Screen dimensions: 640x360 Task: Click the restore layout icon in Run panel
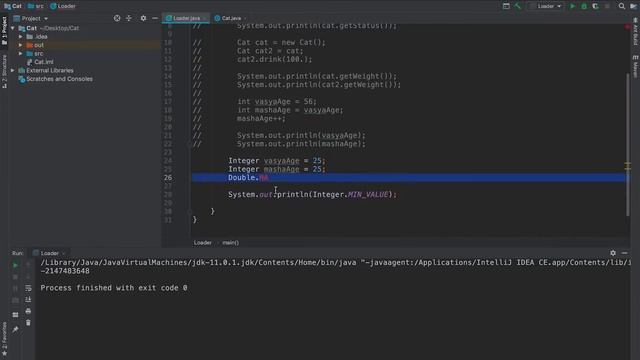16,315
